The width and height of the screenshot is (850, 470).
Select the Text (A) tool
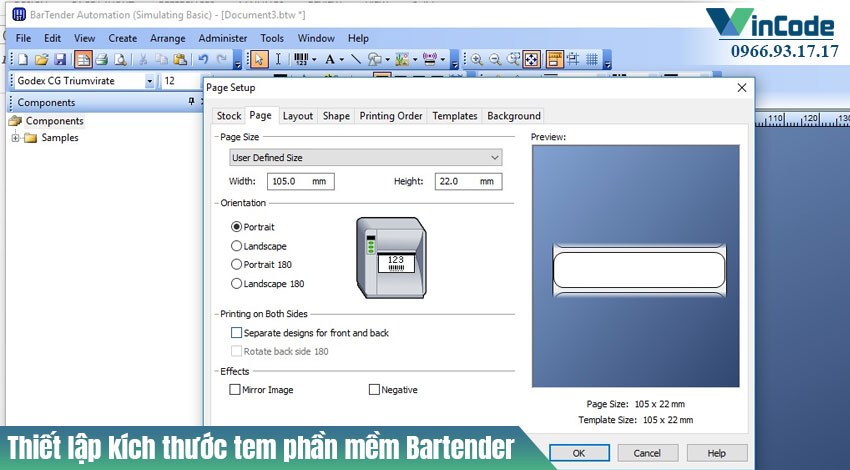coord(330,59)
